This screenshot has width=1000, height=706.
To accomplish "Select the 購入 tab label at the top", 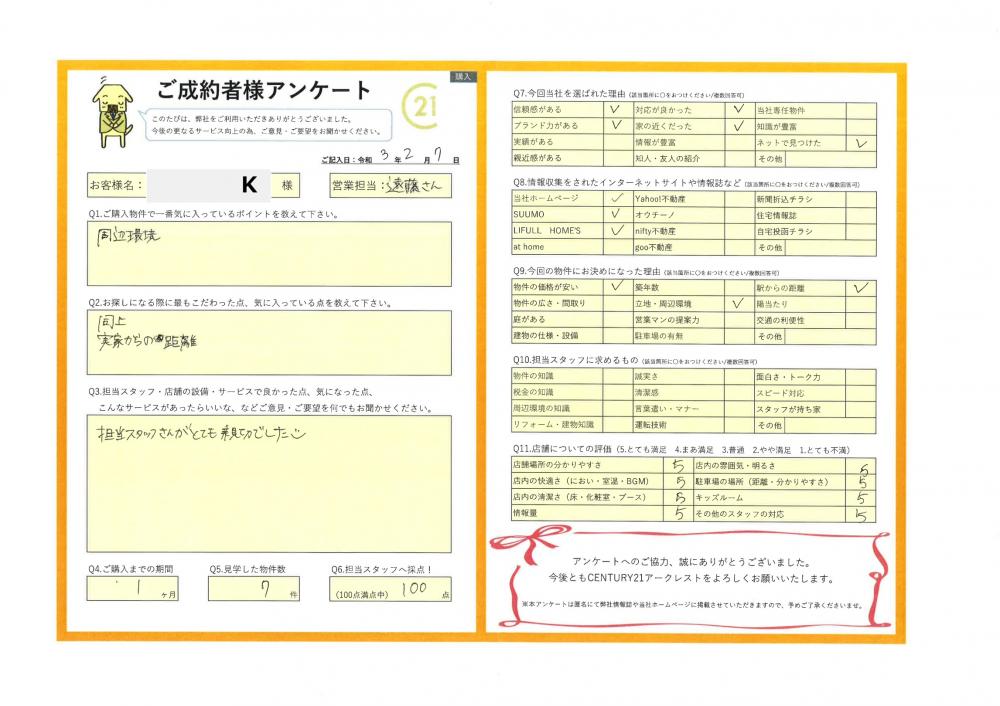I will pos(462,76).
